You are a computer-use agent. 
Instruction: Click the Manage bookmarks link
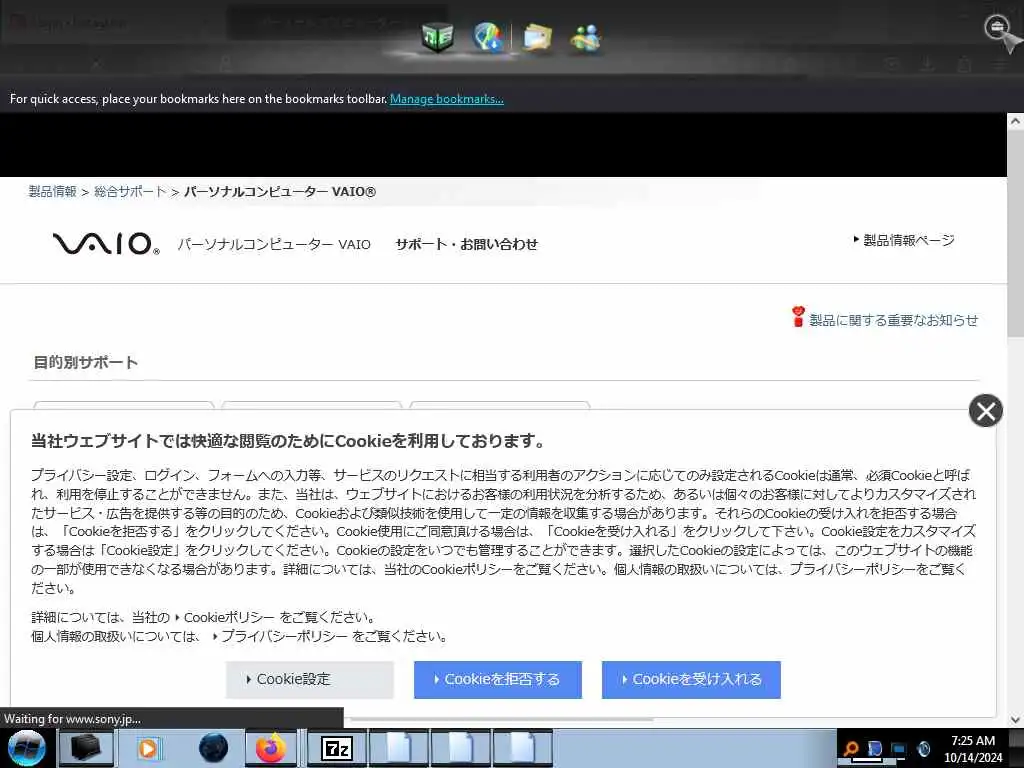click(447, 99)
